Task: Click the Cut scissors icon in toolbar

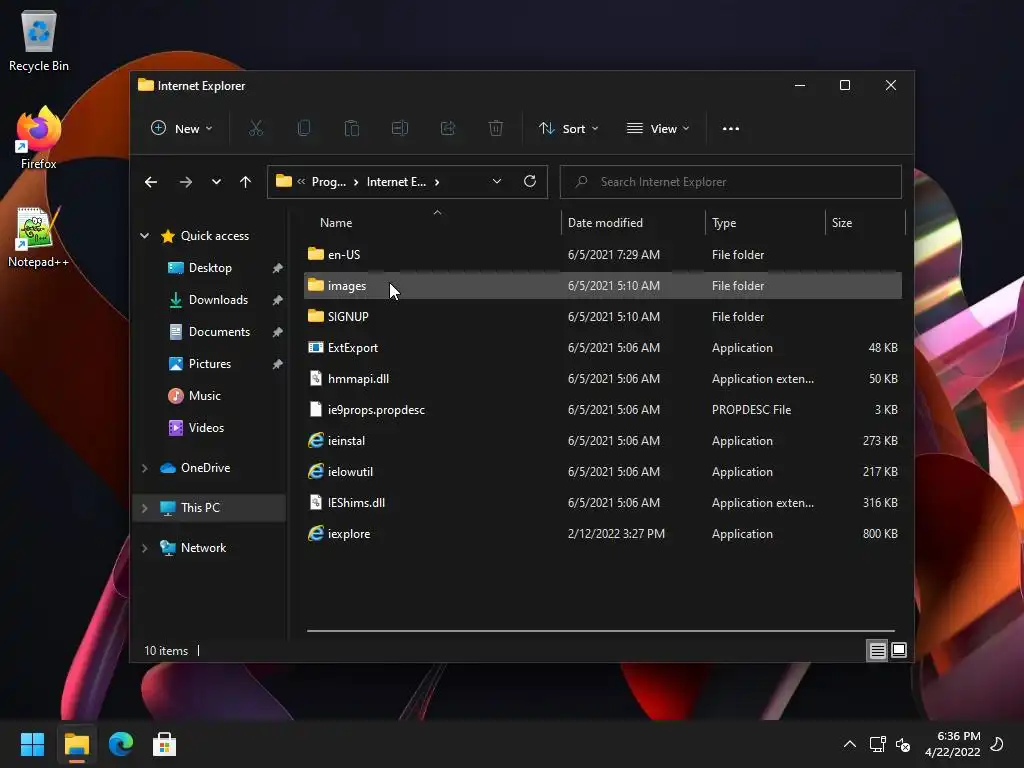Action: coord(256,129)
